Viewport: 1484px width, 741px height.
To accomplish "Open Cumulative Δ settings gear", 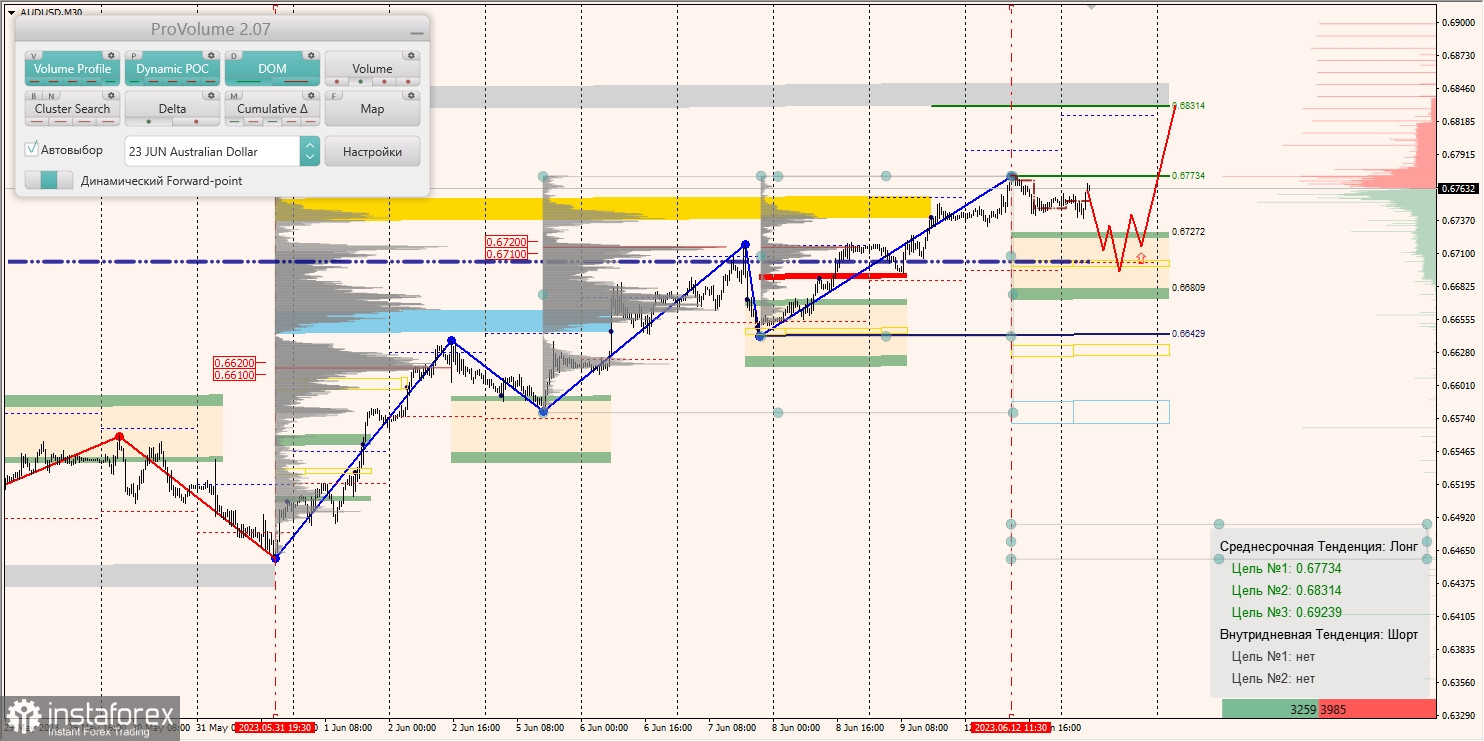I will click(312, 96).
